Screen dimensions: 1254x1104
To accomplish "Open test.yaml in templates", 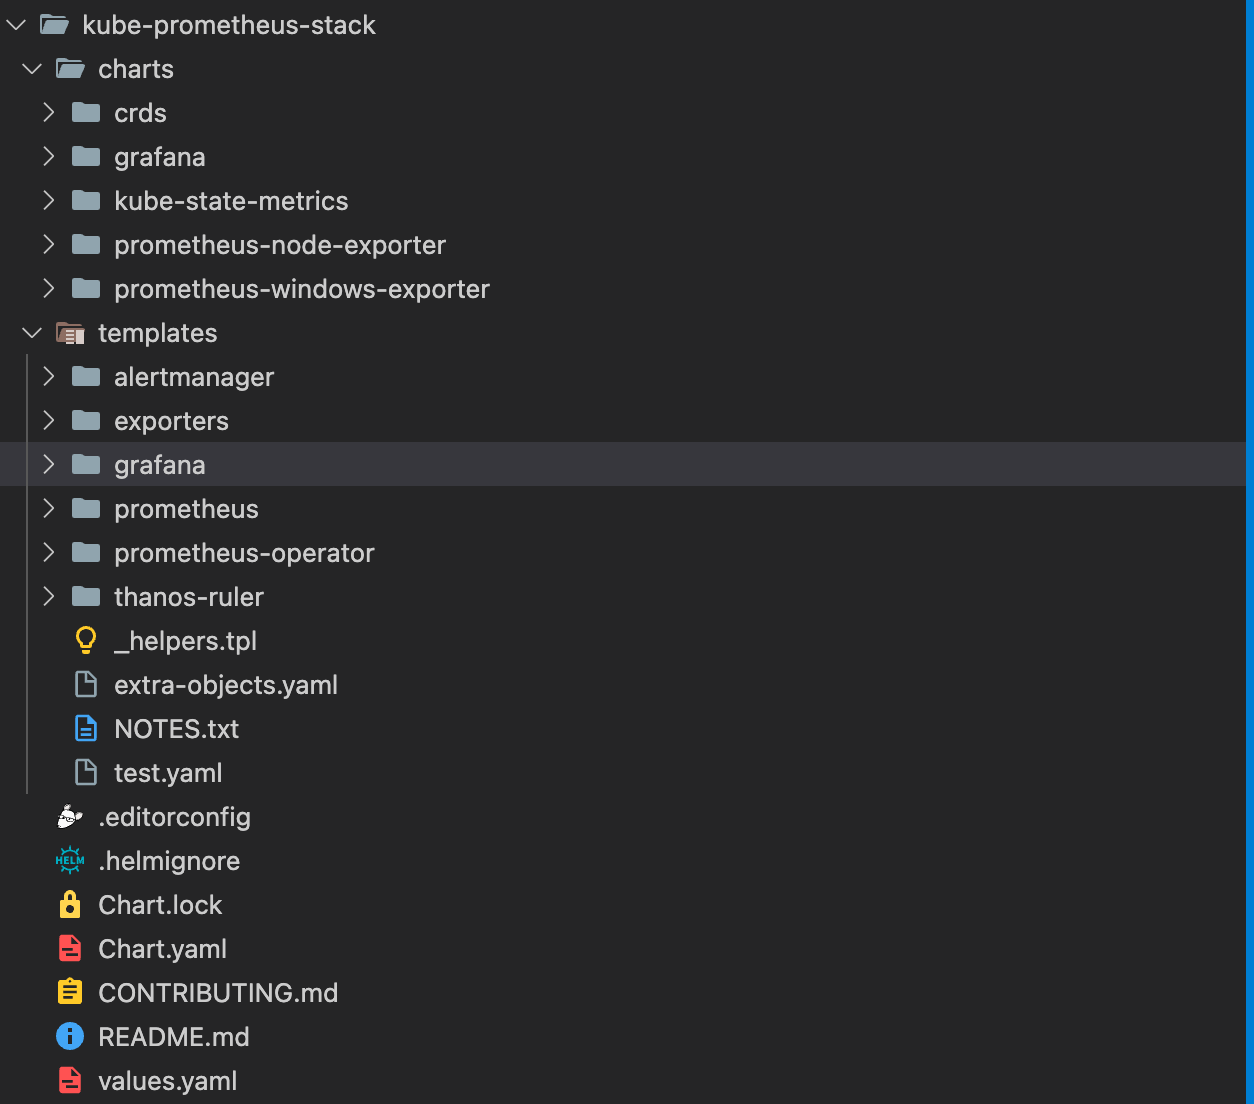I will tap(168, 773).
